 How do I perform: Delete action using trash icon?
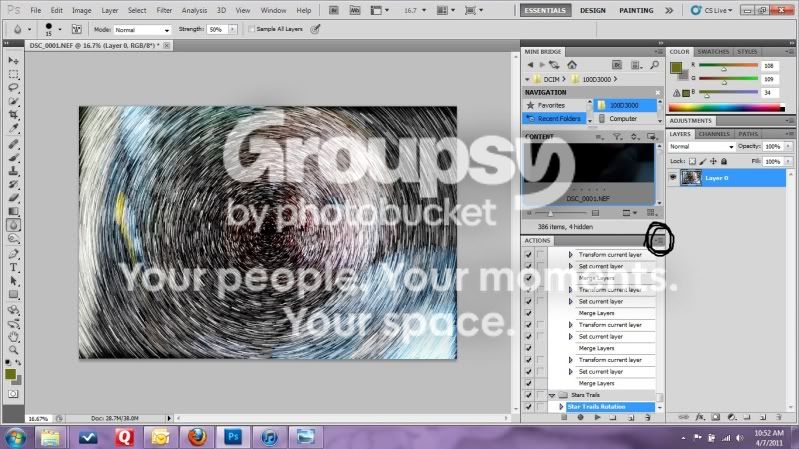click(x=648, y=417)
